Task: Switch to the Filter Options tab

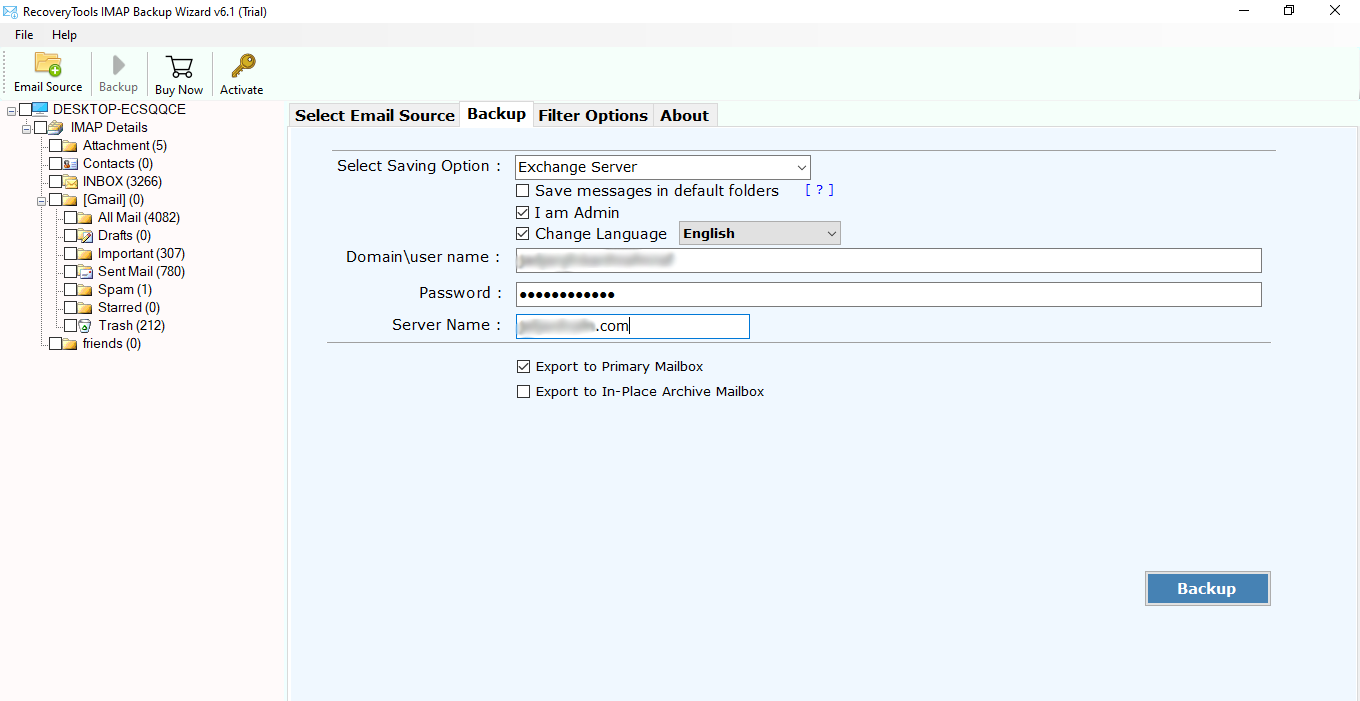Action: pos(592,116)
